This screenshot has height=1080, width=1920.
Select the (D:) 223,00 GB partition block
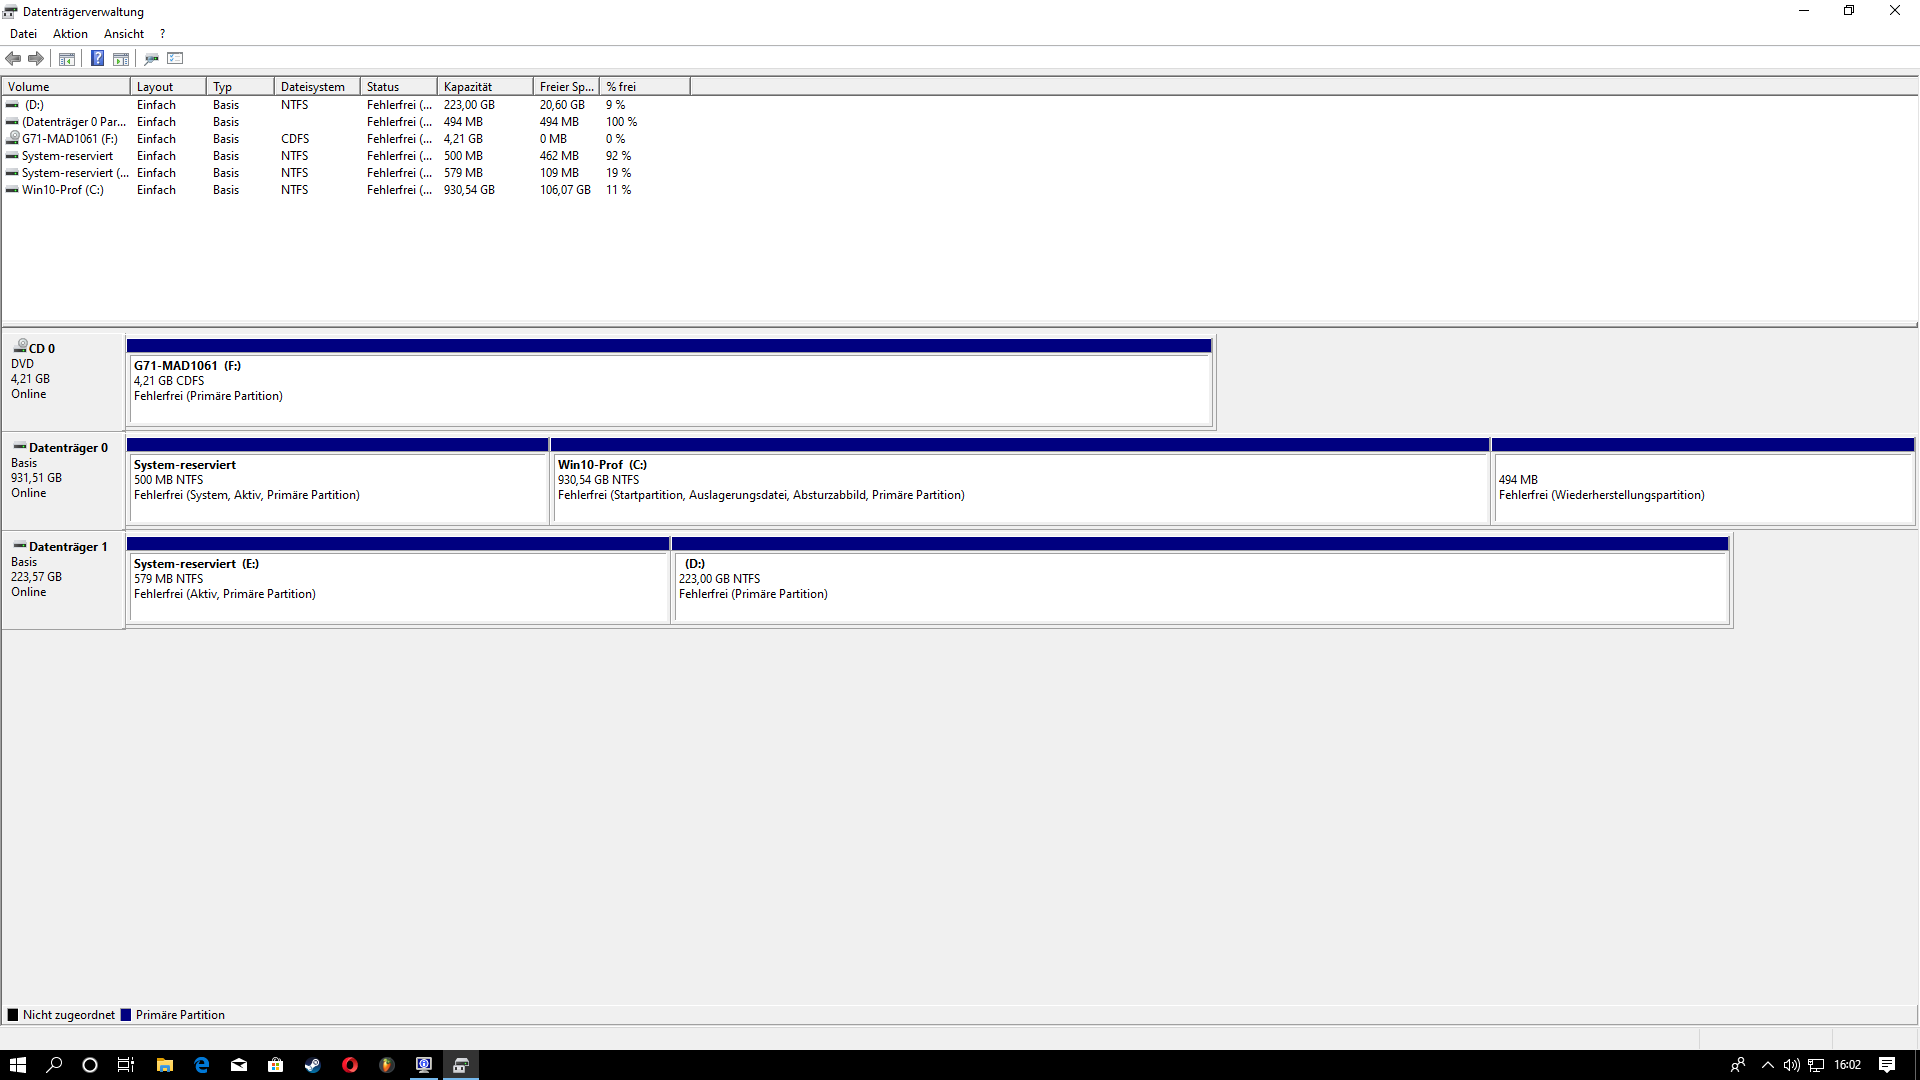point(1200,587)
